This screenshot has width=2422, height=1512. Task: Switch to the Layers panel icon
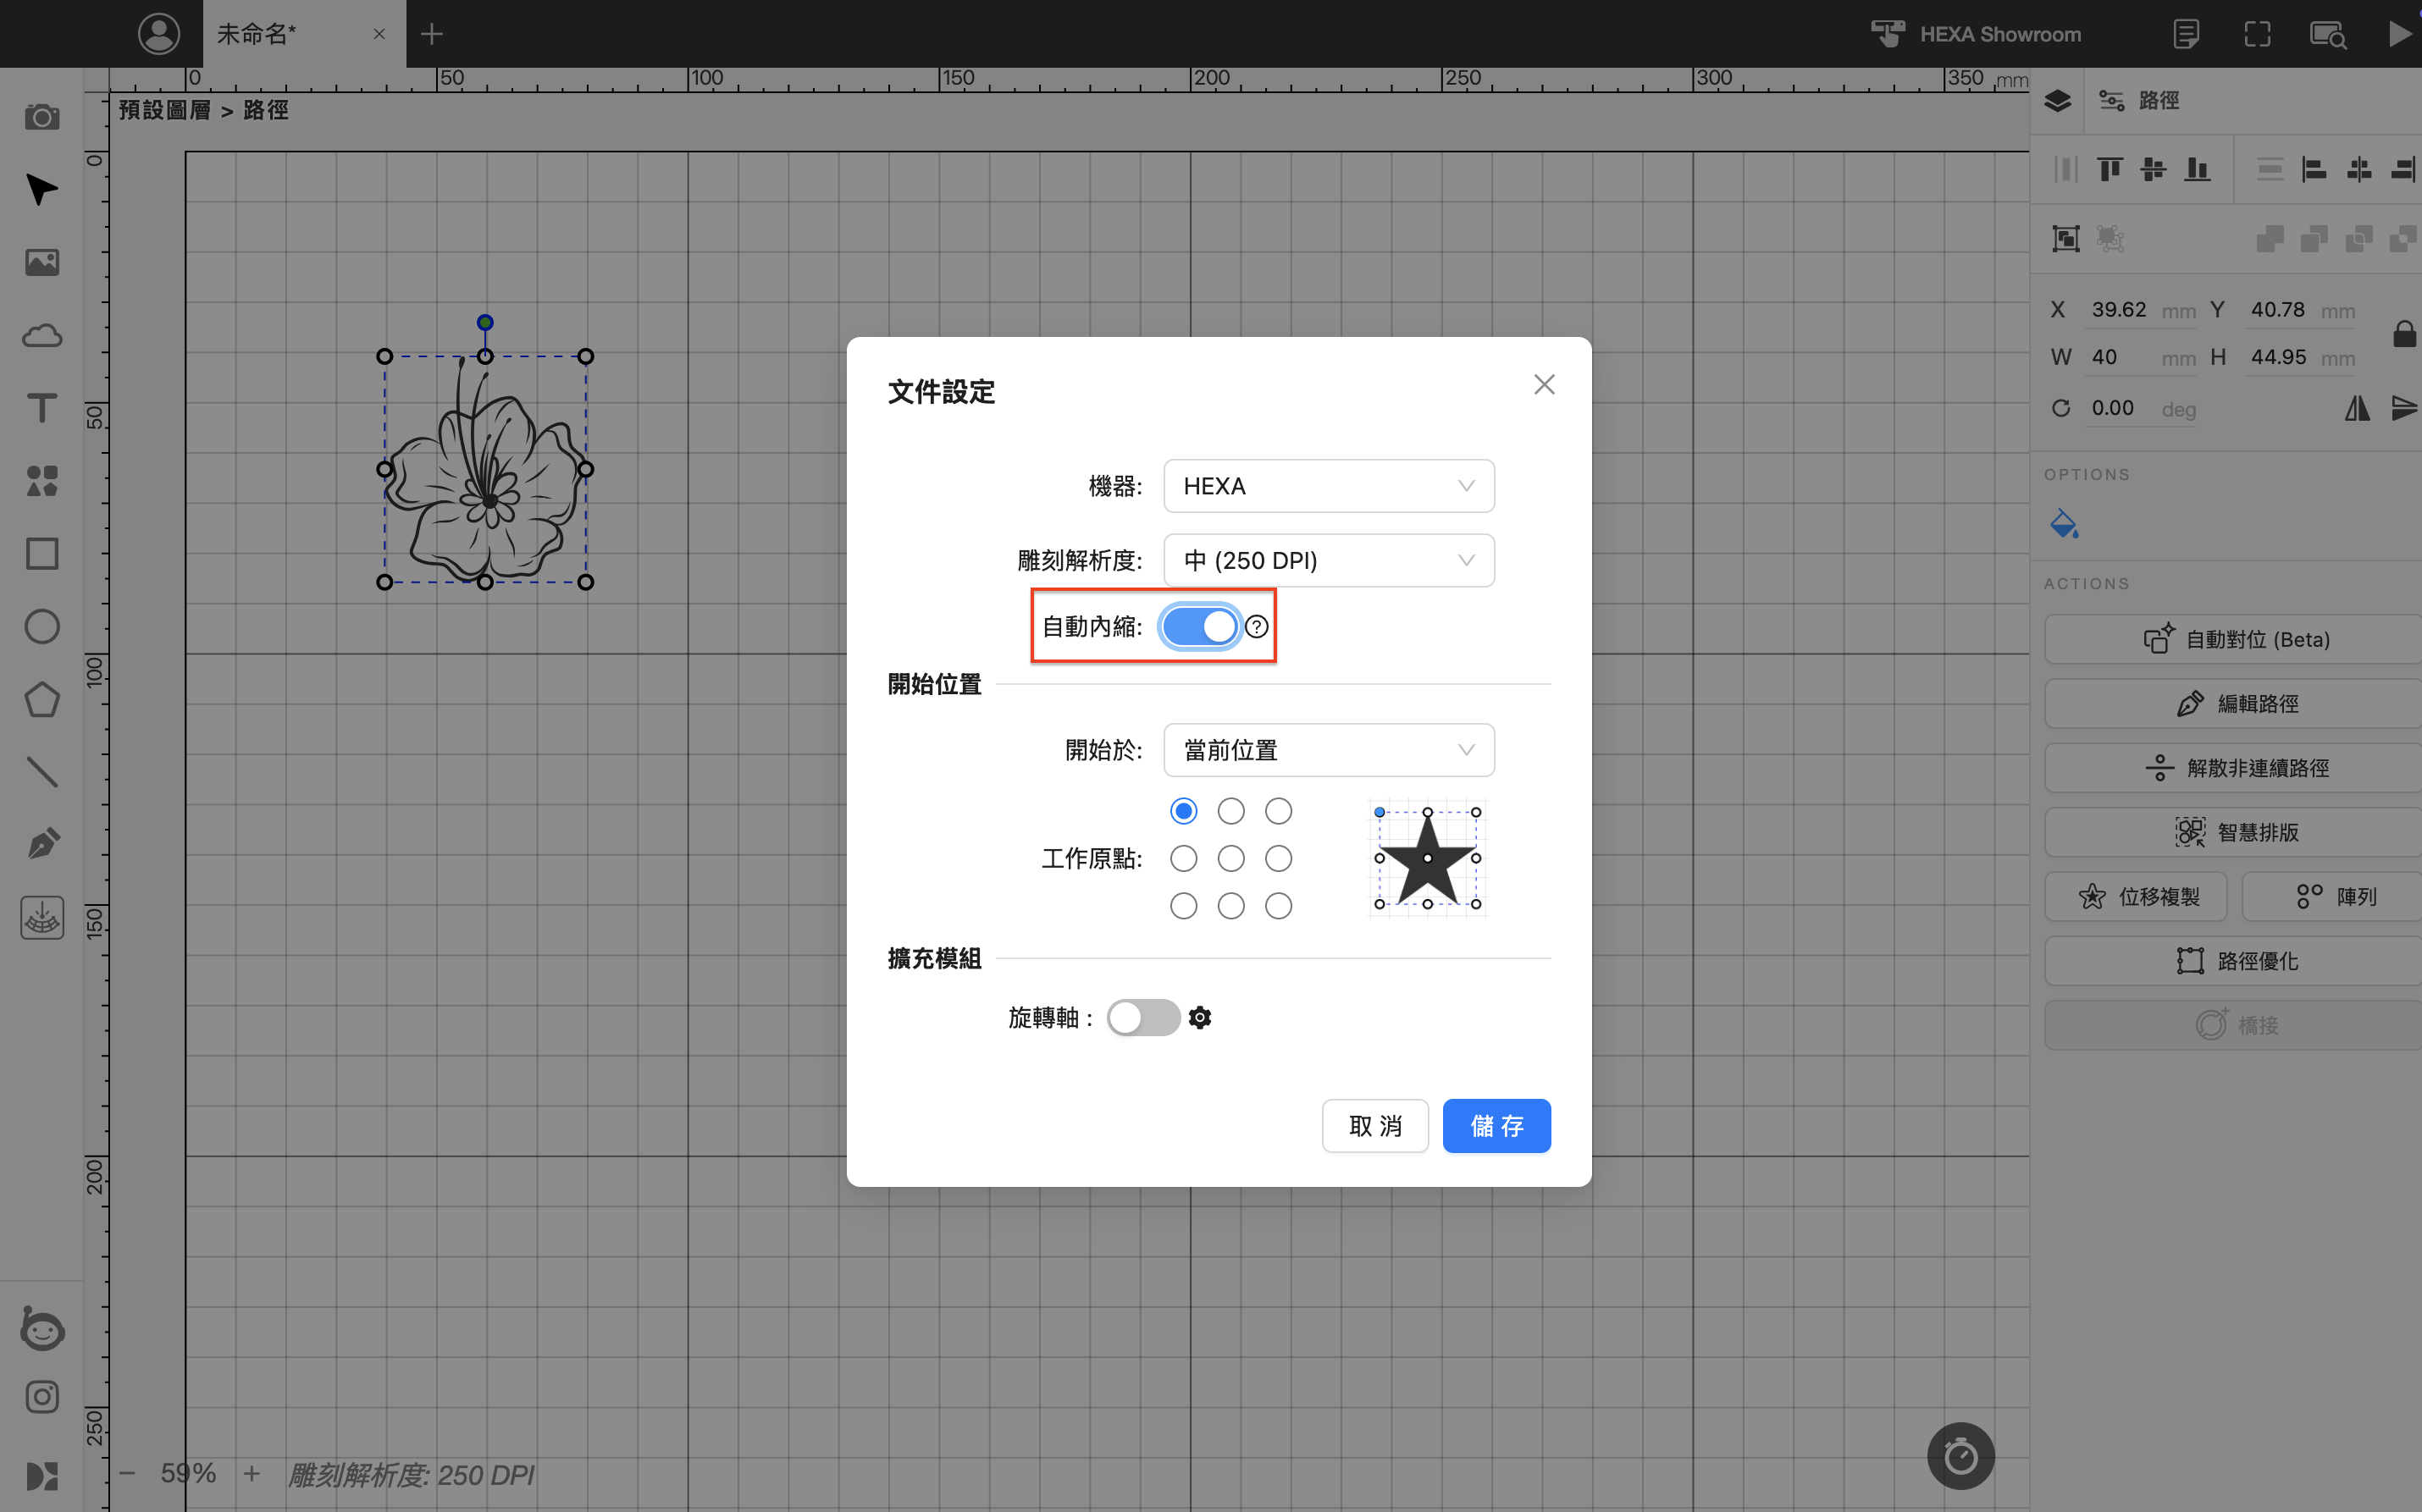(x=2057, y=100)
